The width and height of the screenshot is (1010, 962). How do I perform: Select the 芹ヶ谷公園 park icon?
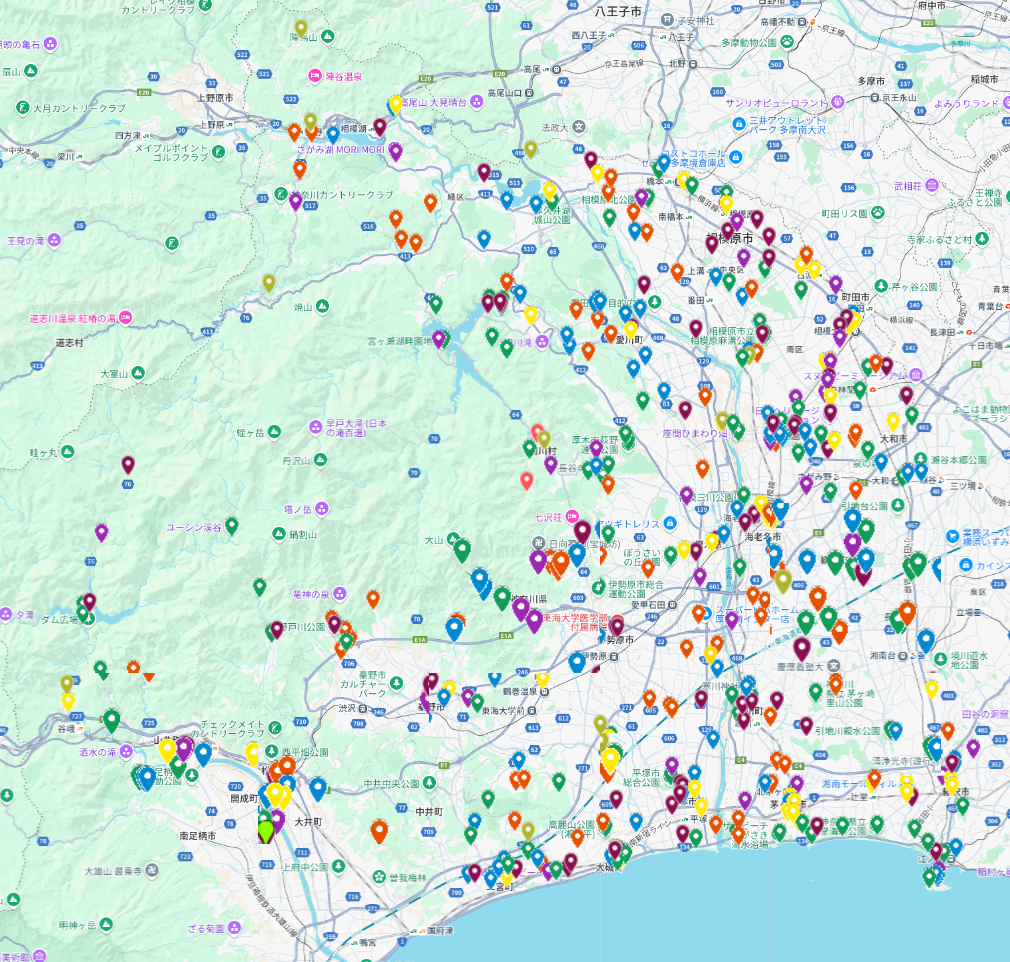click(881, 285)
